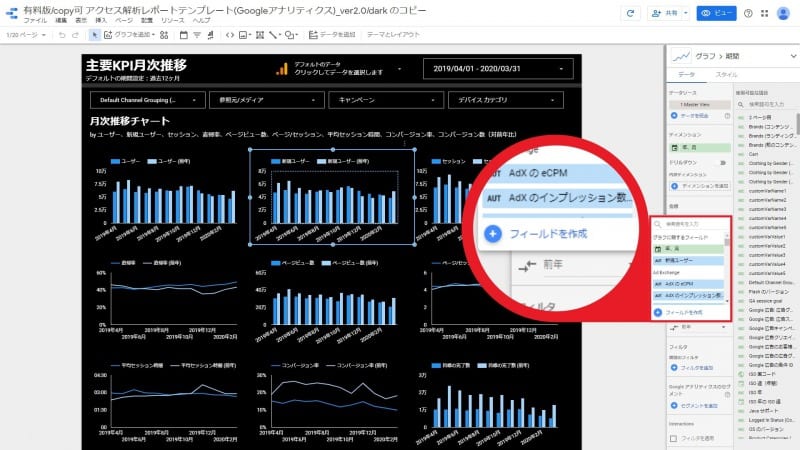The width and height of the screenshot is (800, 450).
Task: Click the available fields search box
Action: click(x=767, y=104)
